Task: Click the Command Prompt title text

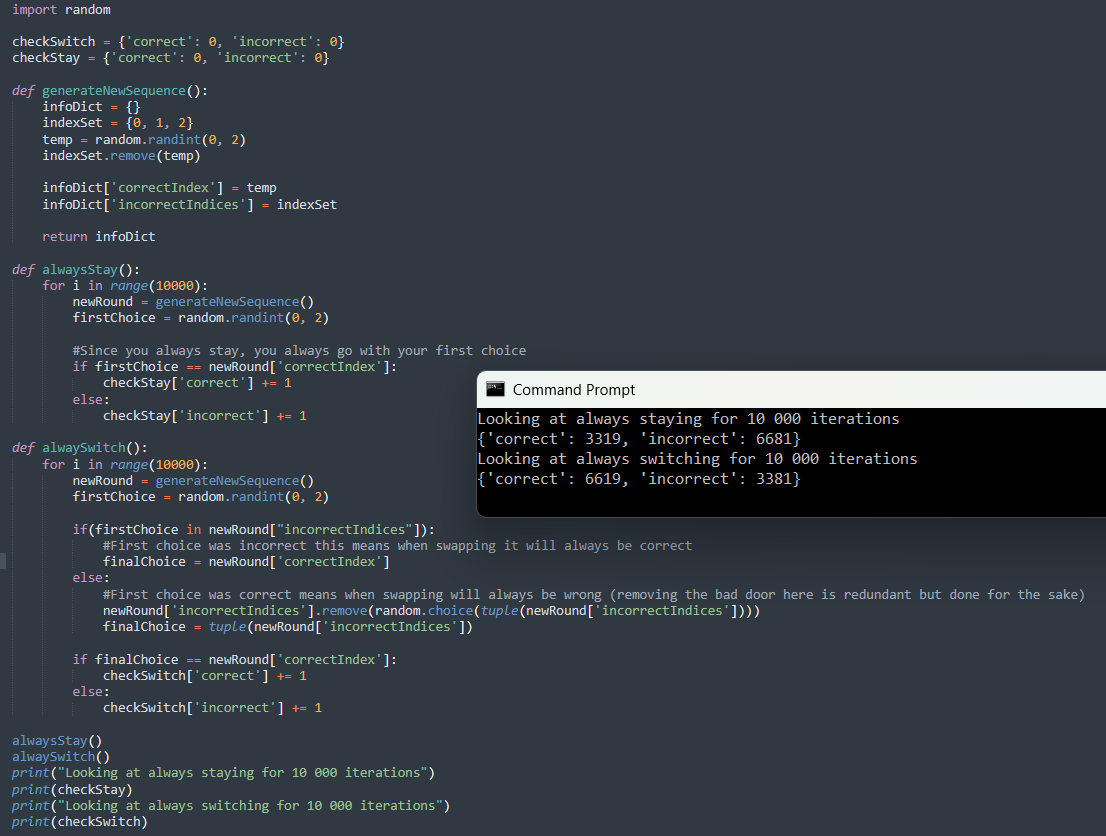Action: click(x=573, y=390)
